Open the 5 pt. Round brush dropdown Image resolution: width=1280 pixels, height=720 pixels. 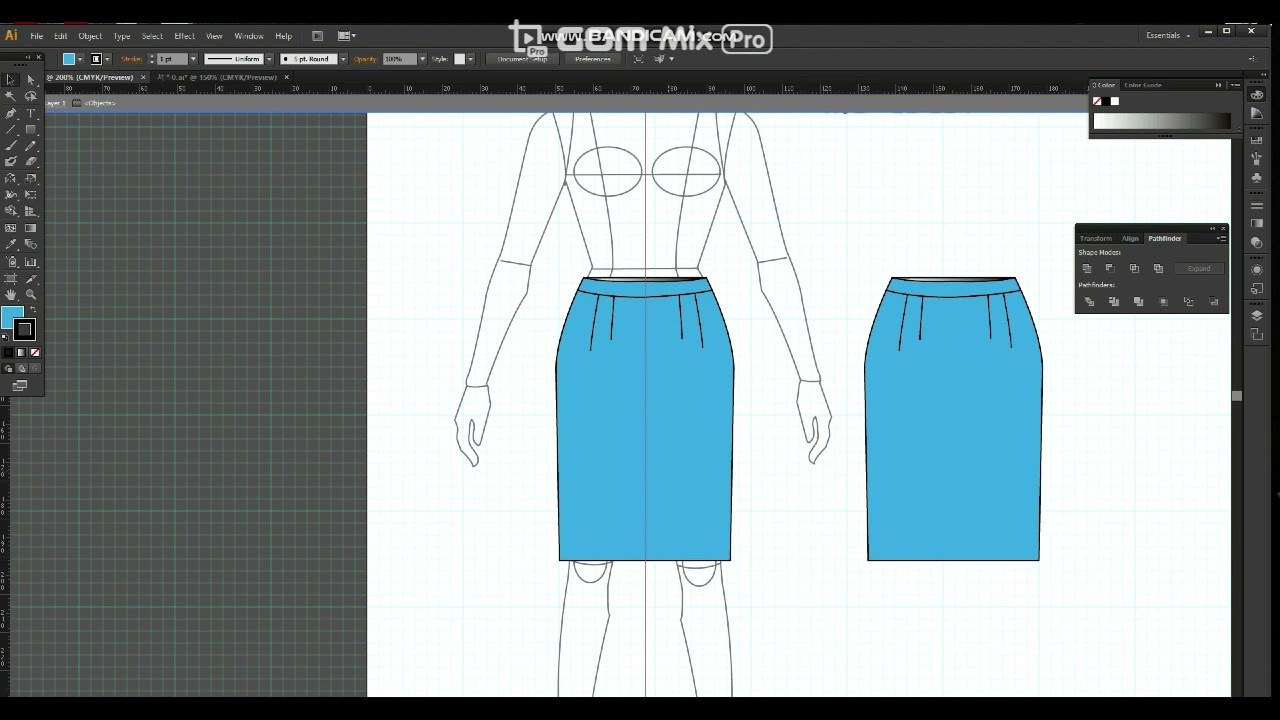point(343,59)
